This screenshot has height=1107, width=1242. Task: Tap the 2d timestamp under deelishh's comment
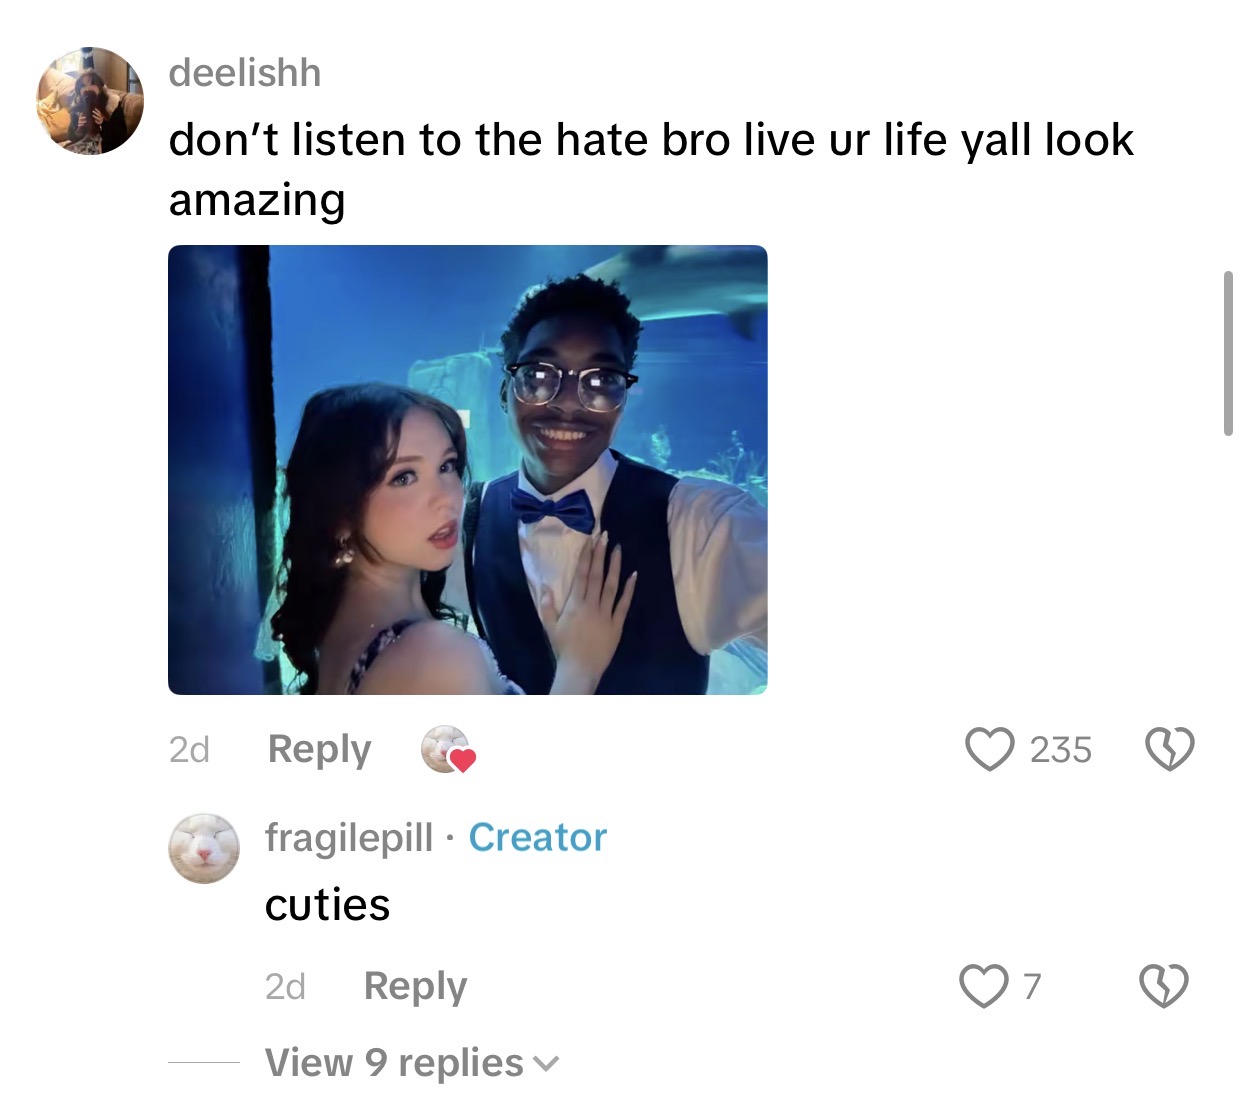(189, 749)
